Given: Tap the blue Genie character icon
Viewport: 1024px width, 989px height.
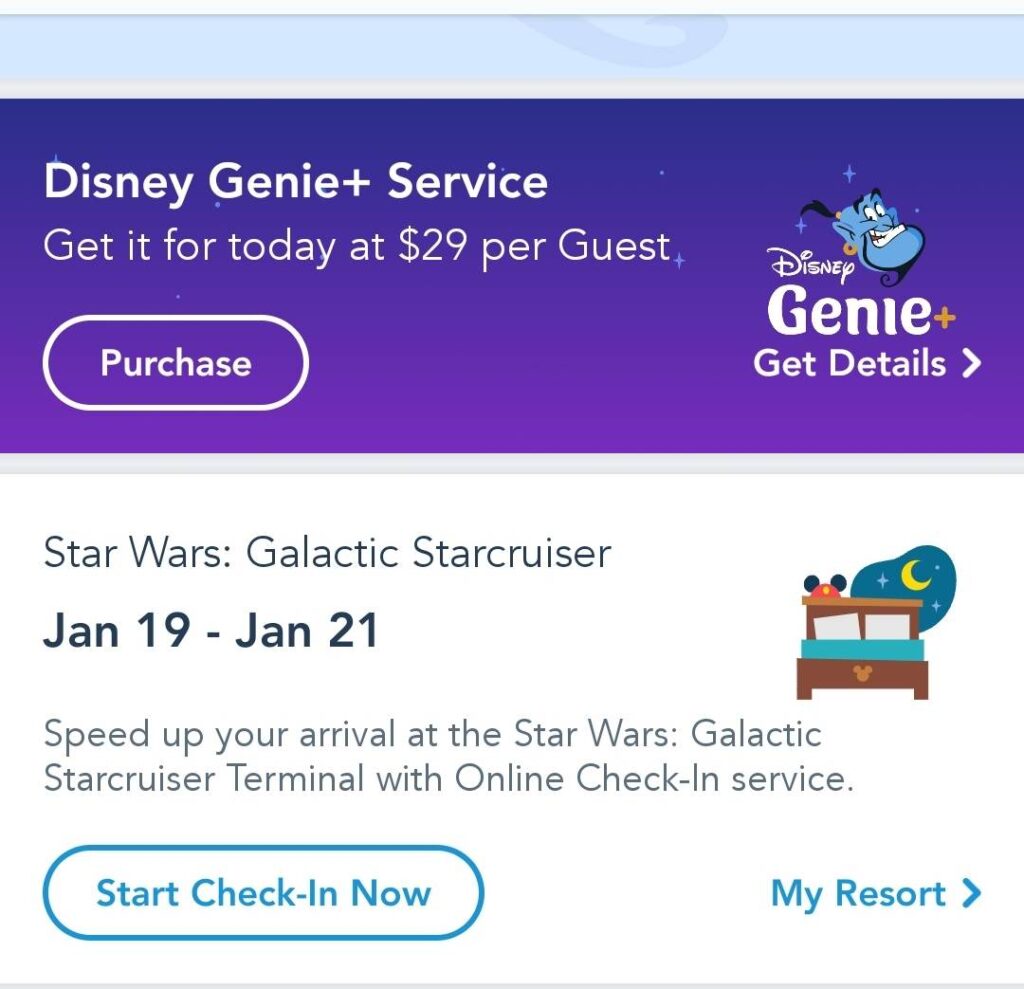Looking at the screenshot, I should (x=872, y=229).
